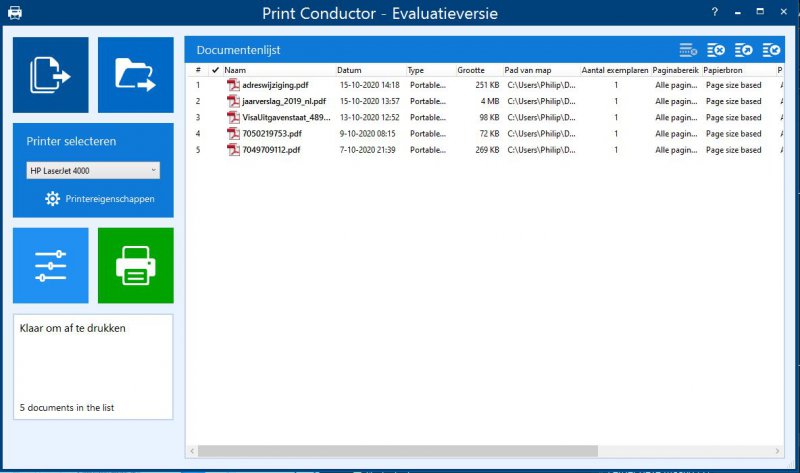
Task: Sort by the Grootte column header
Action: tap(471, 70)
